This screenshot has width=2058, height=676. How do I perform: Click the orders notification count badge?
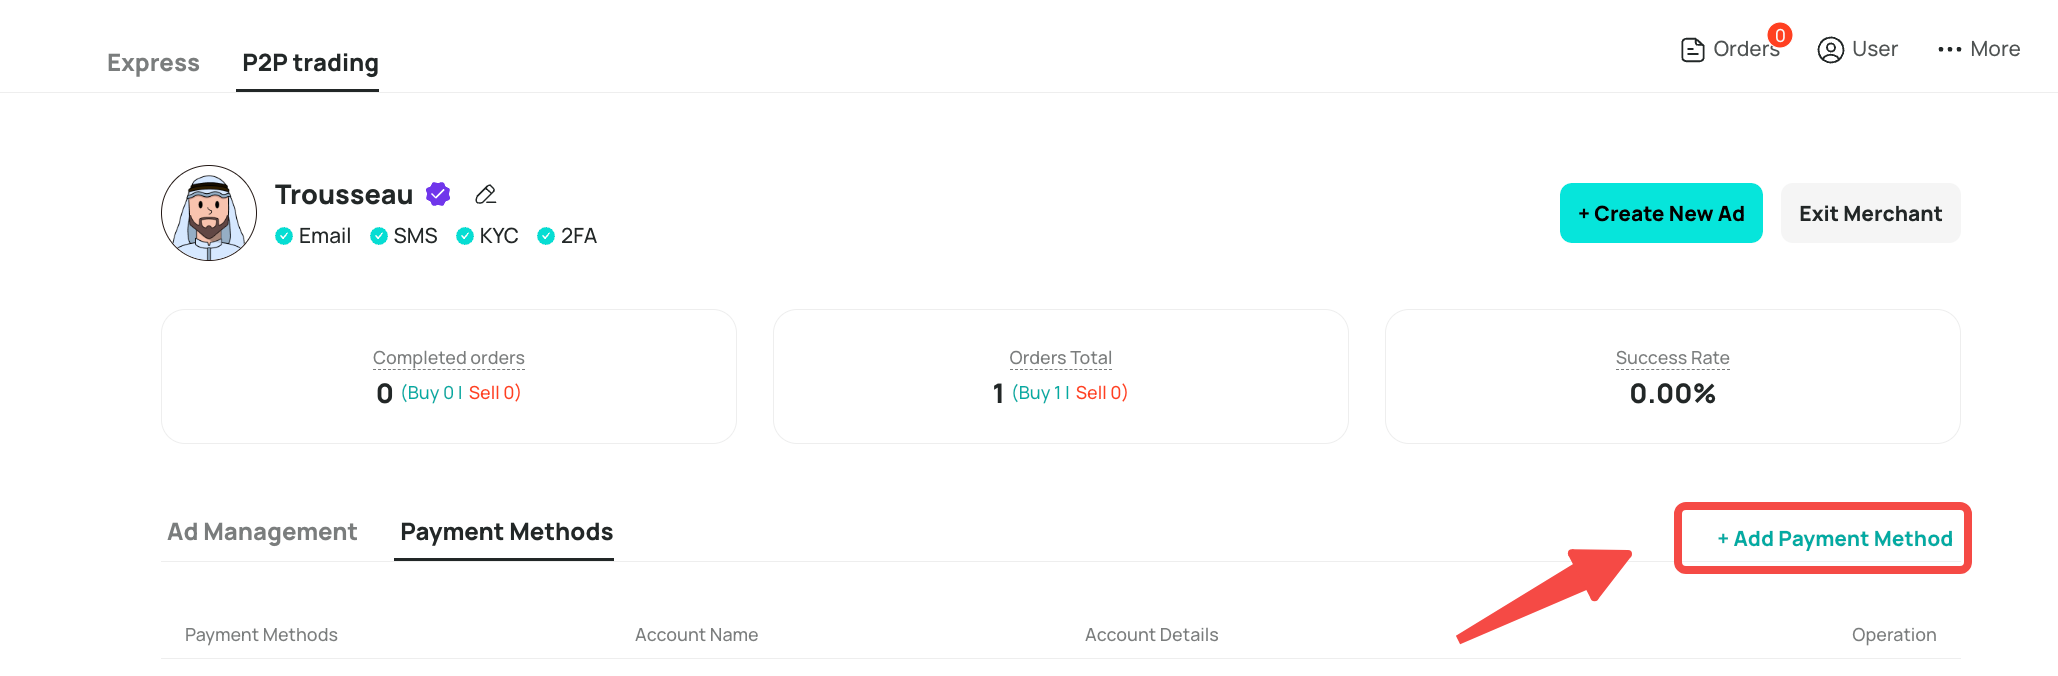pyautogui.click(x=1780, y=35)
